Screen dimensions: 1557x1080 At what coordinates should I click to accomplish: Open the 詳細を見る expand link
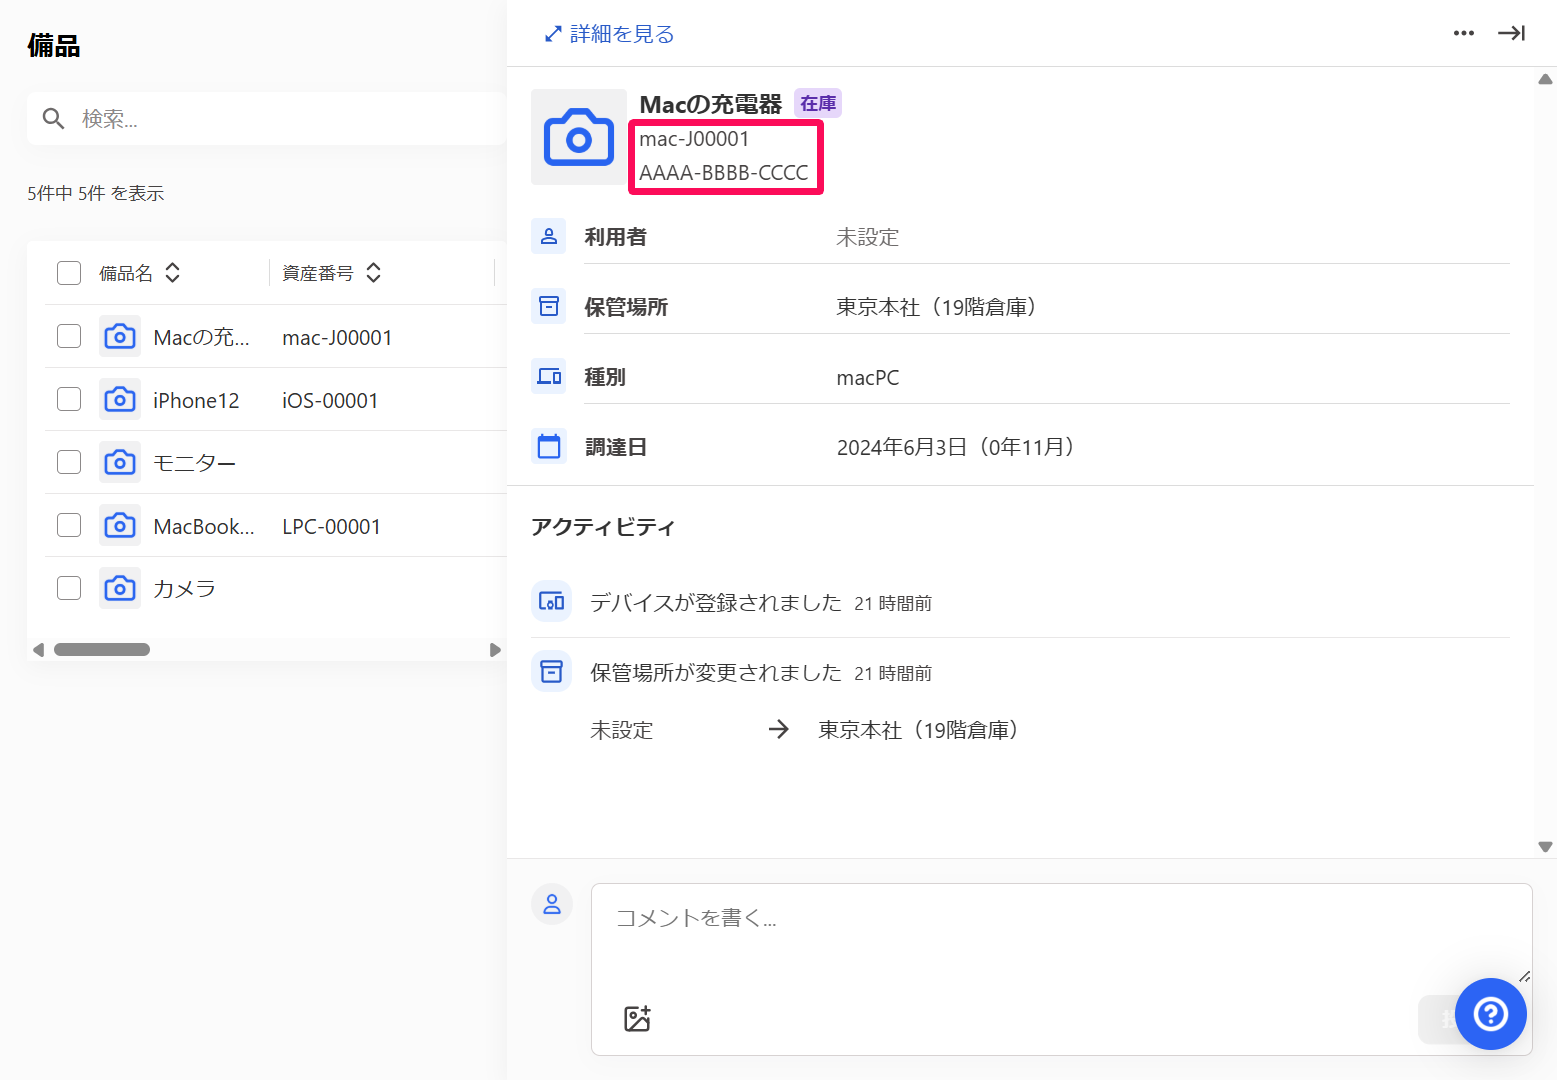point(609,34)
